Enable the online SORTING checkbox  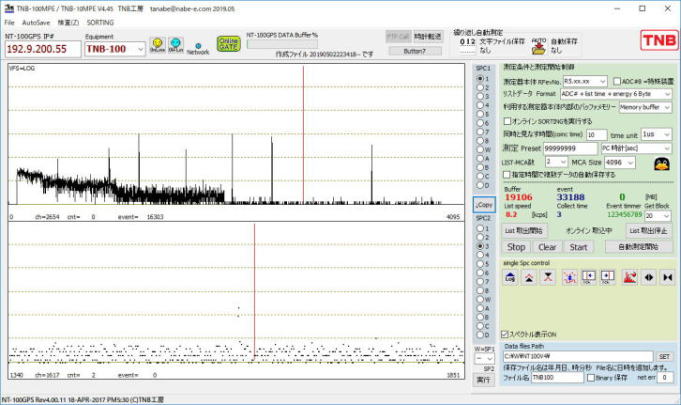click(x=507, y=121)
